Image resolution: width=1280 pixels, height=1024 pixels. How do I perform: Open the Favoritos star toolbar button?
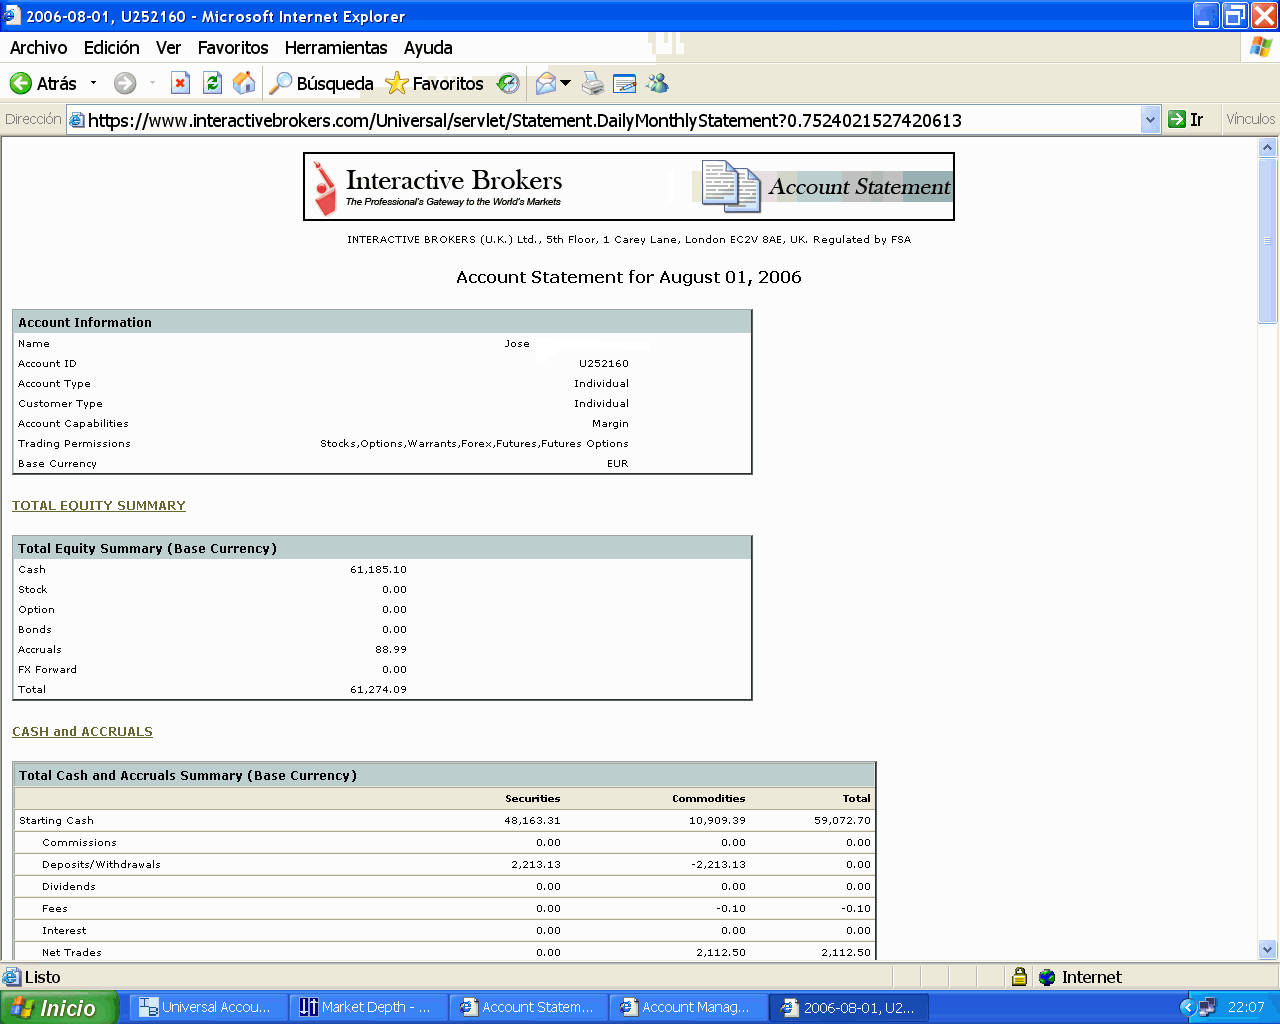pos(434,83)
